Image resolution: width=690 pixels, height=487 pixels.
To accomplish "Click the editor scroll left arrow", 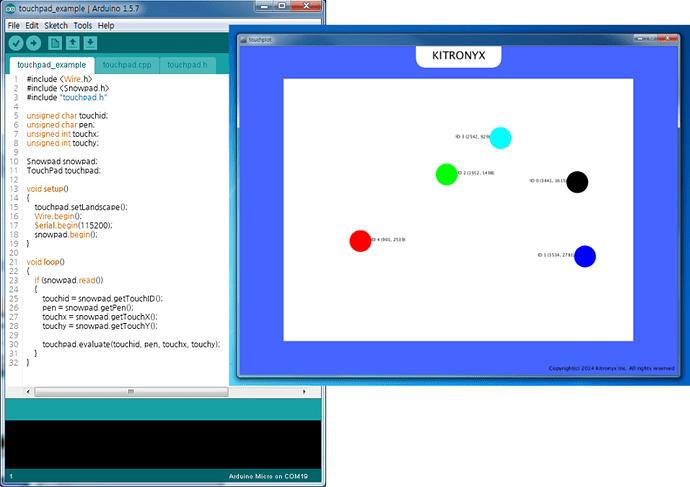I will [x=28, y=392].
